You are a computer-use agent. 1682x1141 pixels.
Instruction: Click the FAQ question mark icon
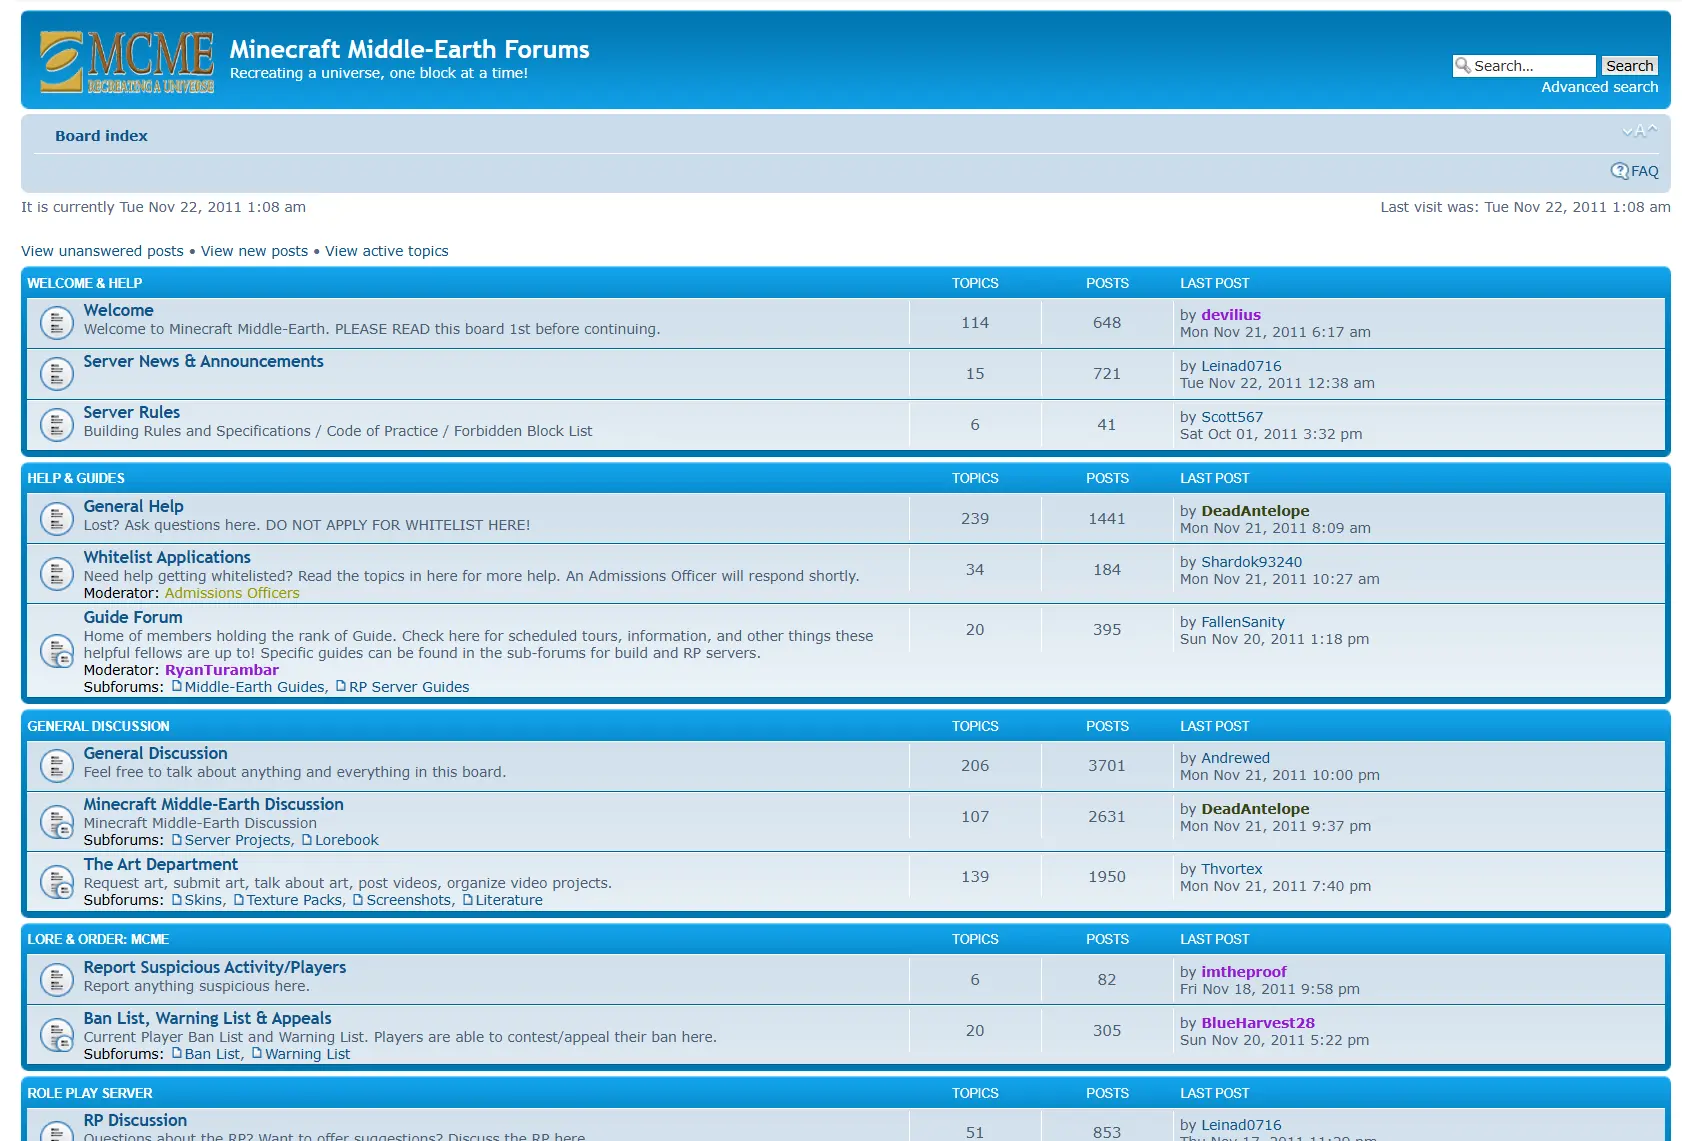pyautogui.click(x=1619, y=171)
